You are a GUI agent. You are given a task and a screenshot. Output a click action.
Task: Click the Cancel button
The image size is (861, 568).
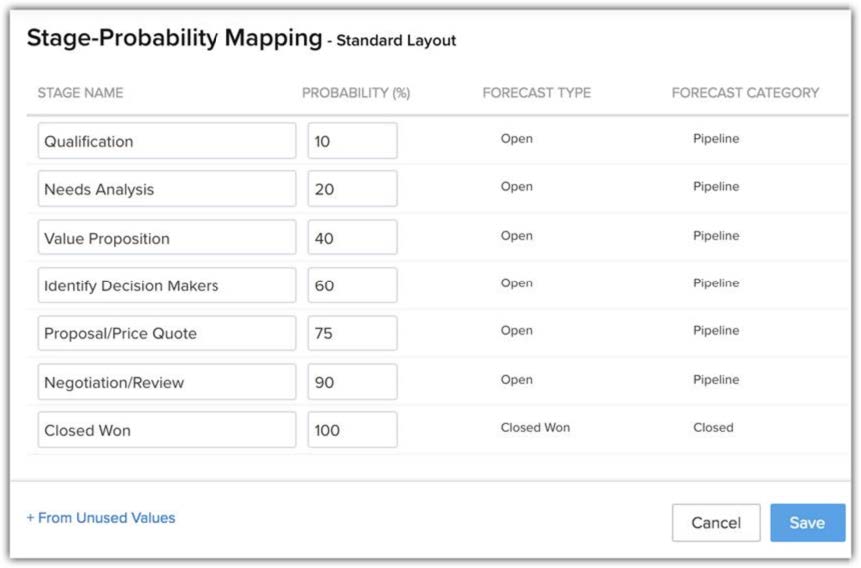click(x=716, y=522)
